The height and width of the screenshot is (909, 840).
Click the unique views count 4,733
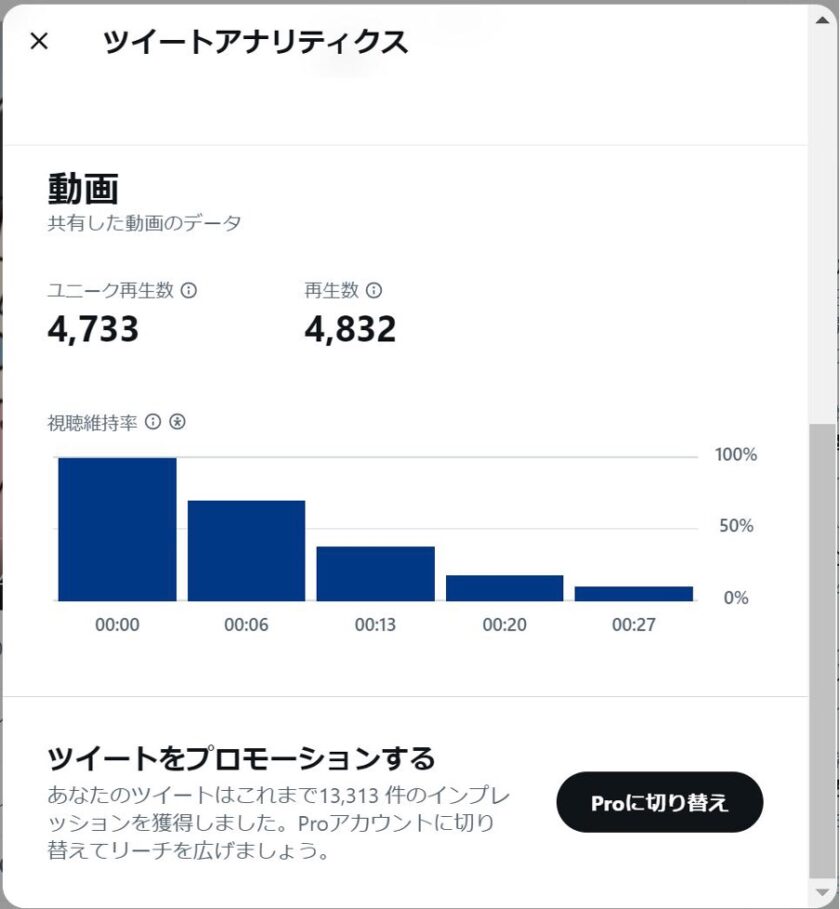(x=93, y=329)
